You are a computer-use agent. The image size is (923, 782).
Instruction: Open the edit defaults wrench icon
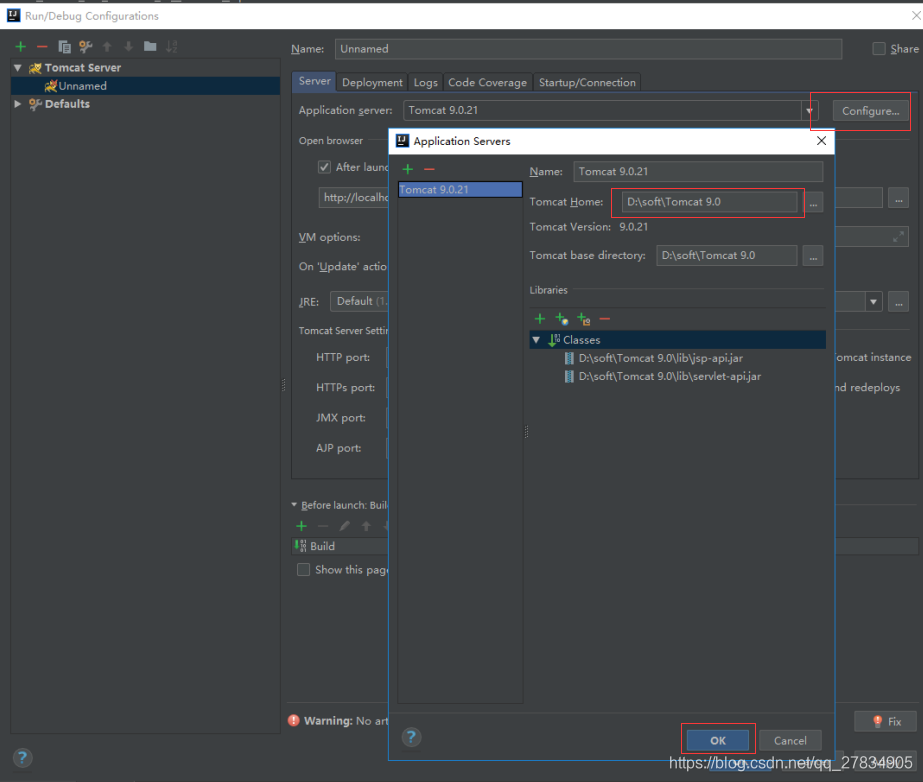tap(86, 47)
